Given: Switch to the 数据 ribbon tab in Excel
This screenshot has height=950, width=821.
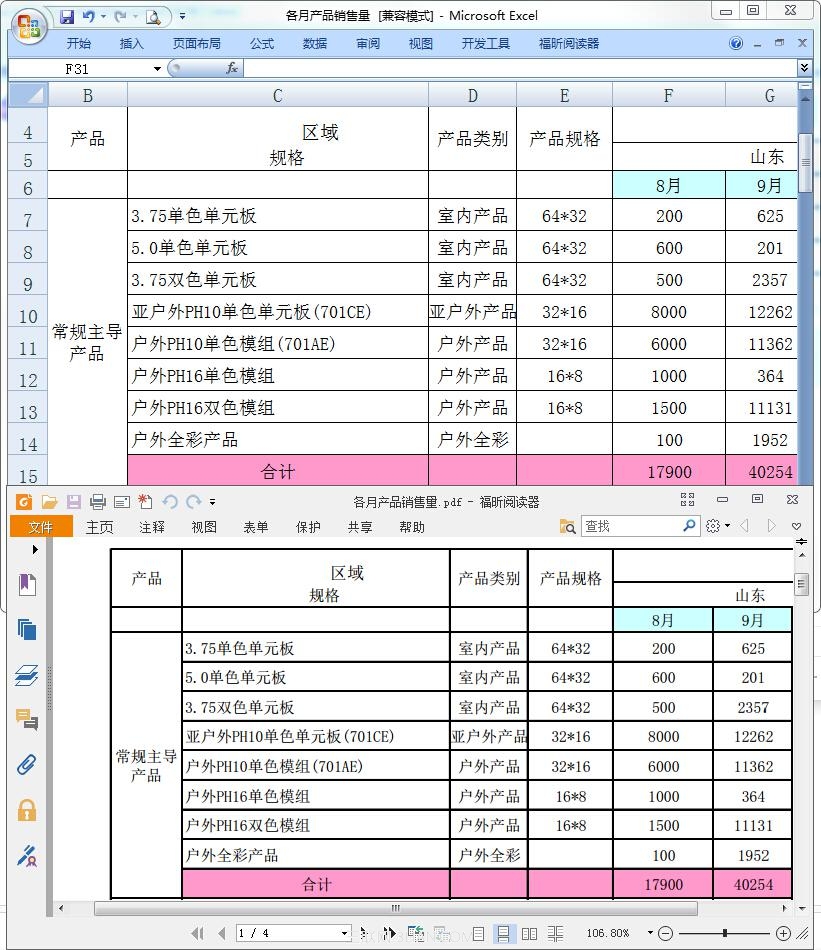Looking at the screenshot, I should tap(314, 43).
